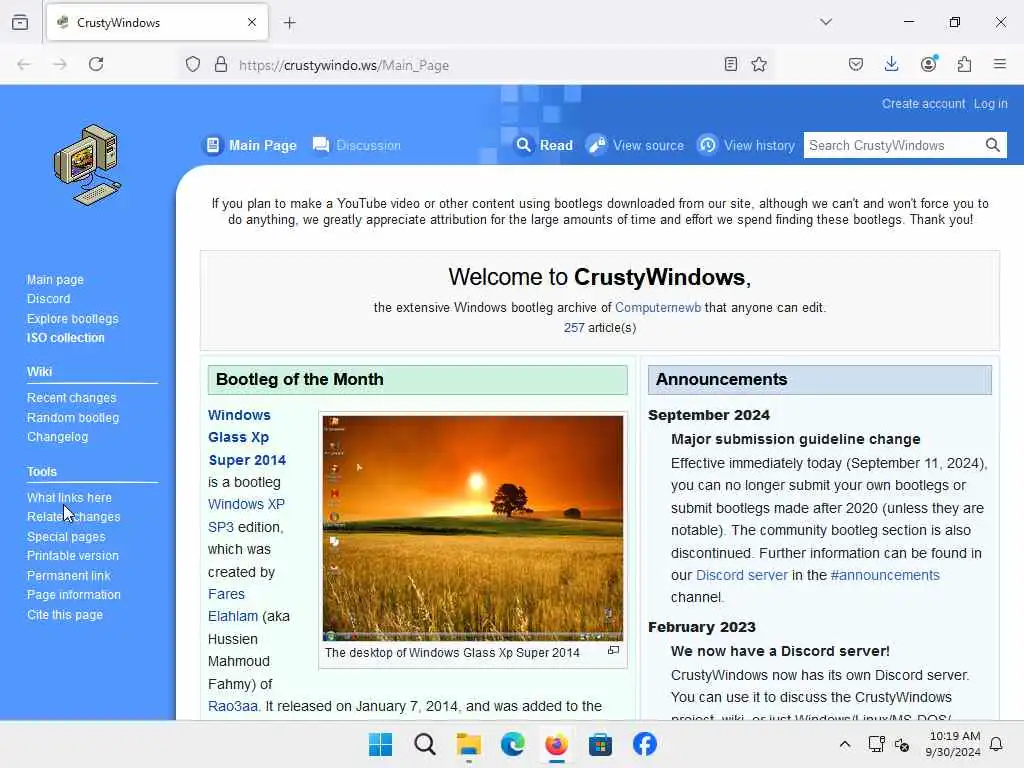The image size is (1024, 768).
Task: Open File Explorer from the taskbar
Action: click(x=468, y=744)
